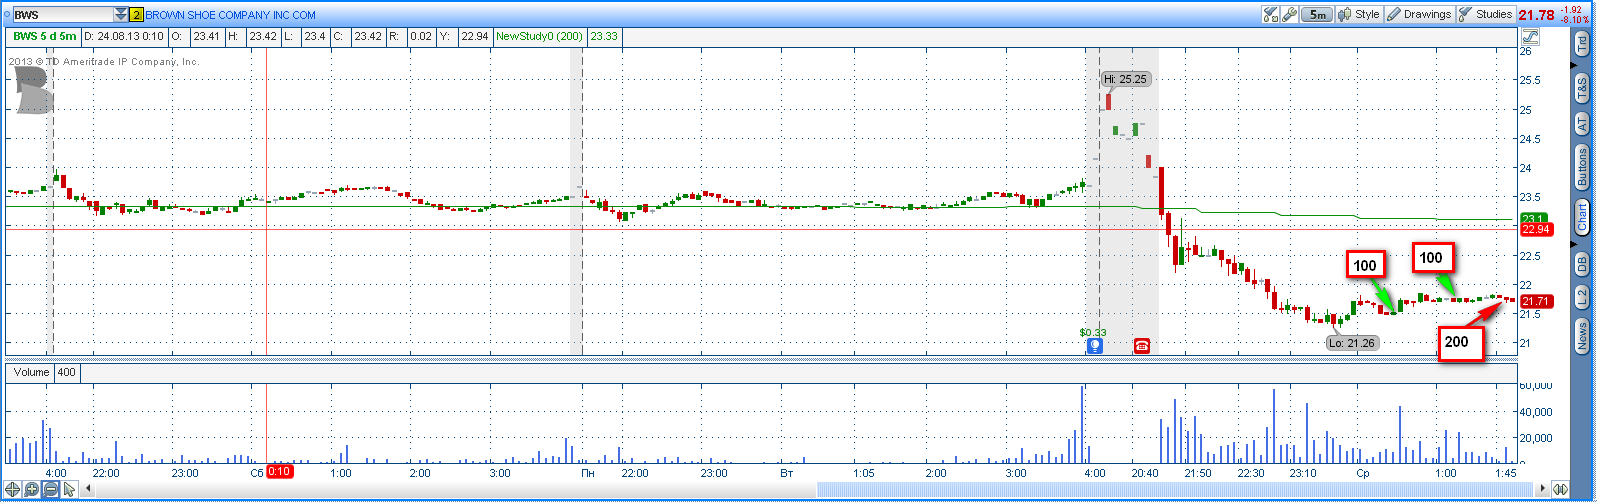This screenshot has width=1597, height=502.
Task: Click the red earnings phone icon
Action: pyautogui.click(x=1142, y=345)
